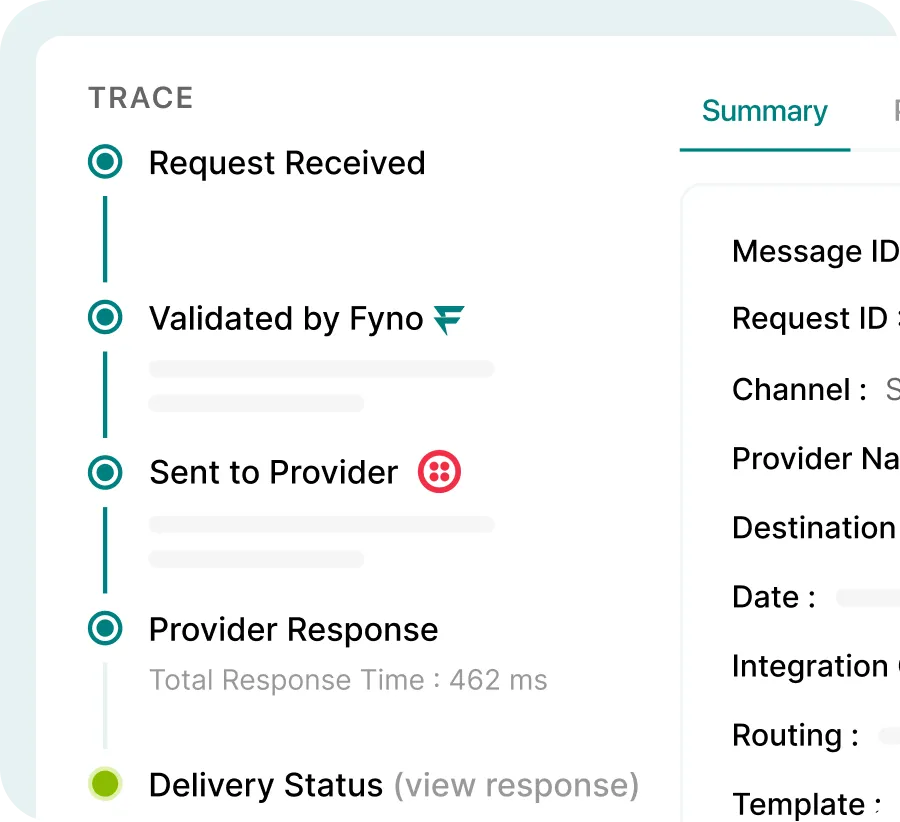Click the Provider Response step marker

105,628
